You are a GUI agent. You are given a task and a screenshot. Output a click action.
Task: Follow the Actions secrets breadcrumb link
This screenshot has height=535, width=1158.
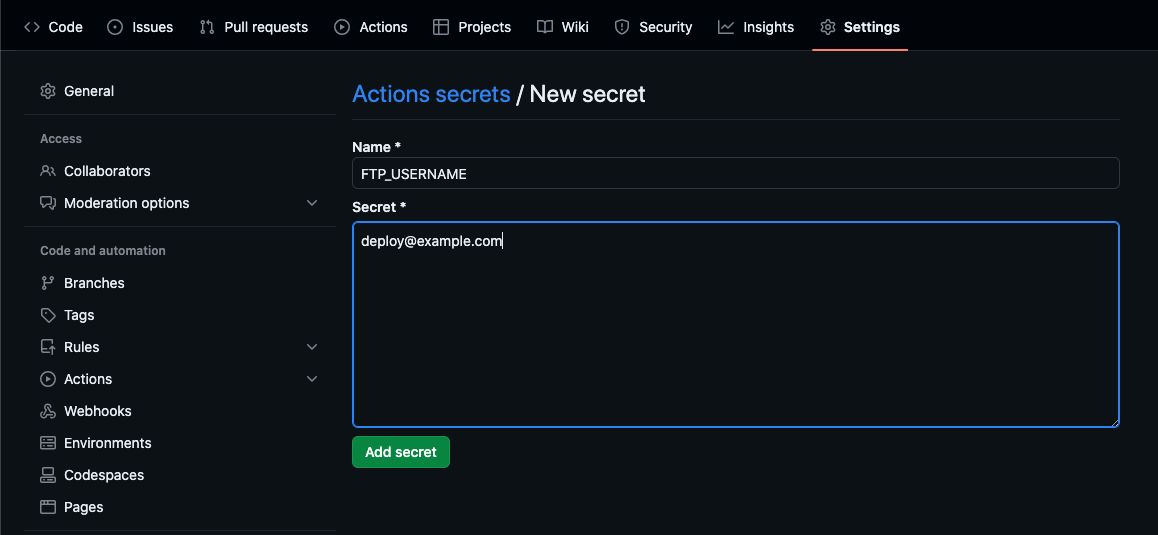click(431, 94)
